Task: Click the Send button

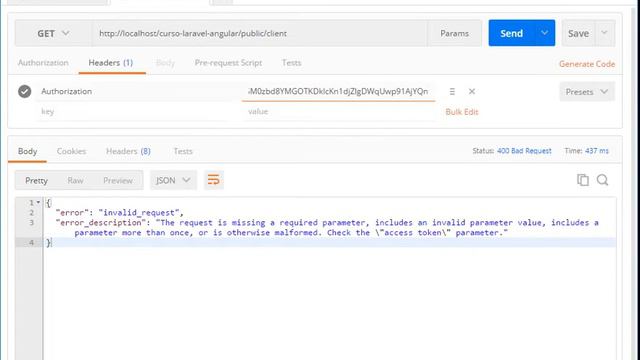Action: coord(511,33)
